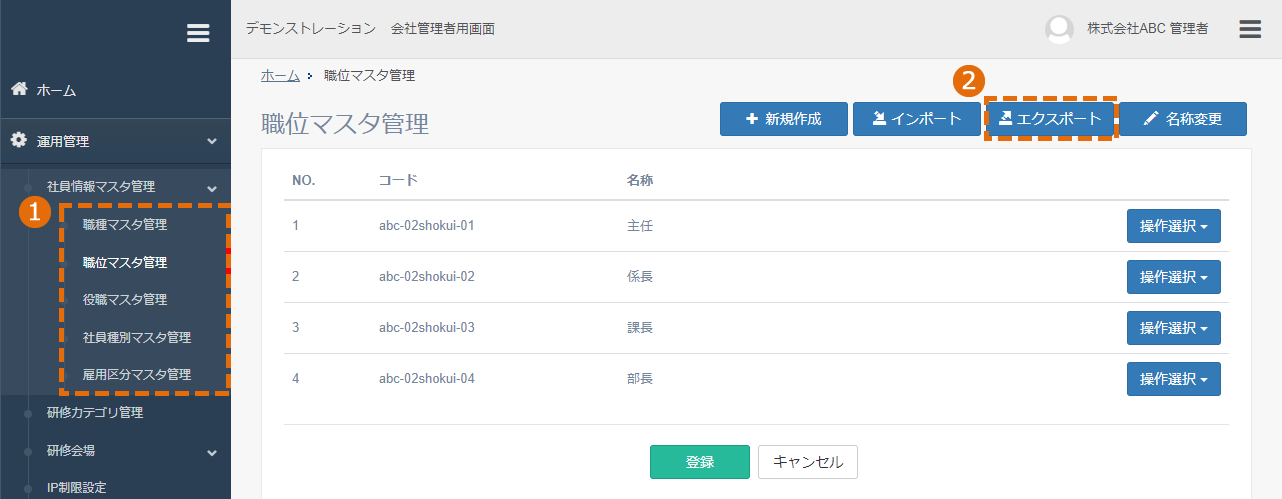Select 職位マスタ管理 sidebar item

pos(125,262)
